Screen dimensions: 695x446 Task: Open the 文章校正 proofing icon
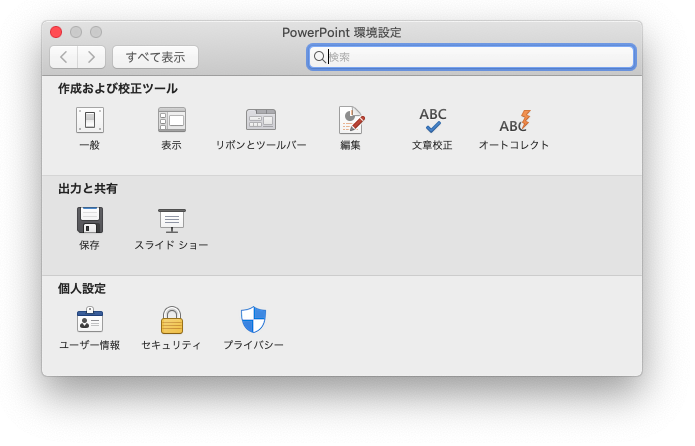pyautogui.click(x=433, y=120)
